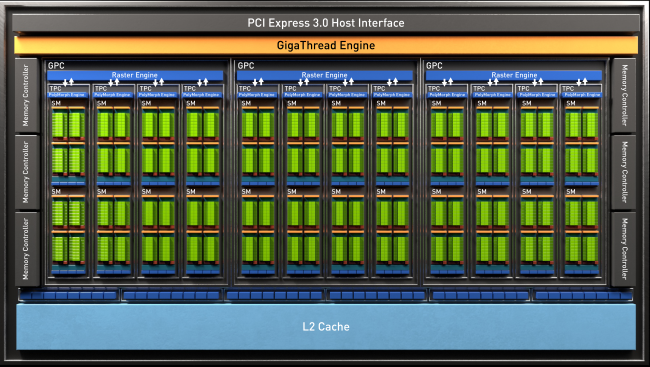Screen dimensions: 650x367
Task: Select the Raster Engine bar in the leftmost GPC
Action: (135, 75)
